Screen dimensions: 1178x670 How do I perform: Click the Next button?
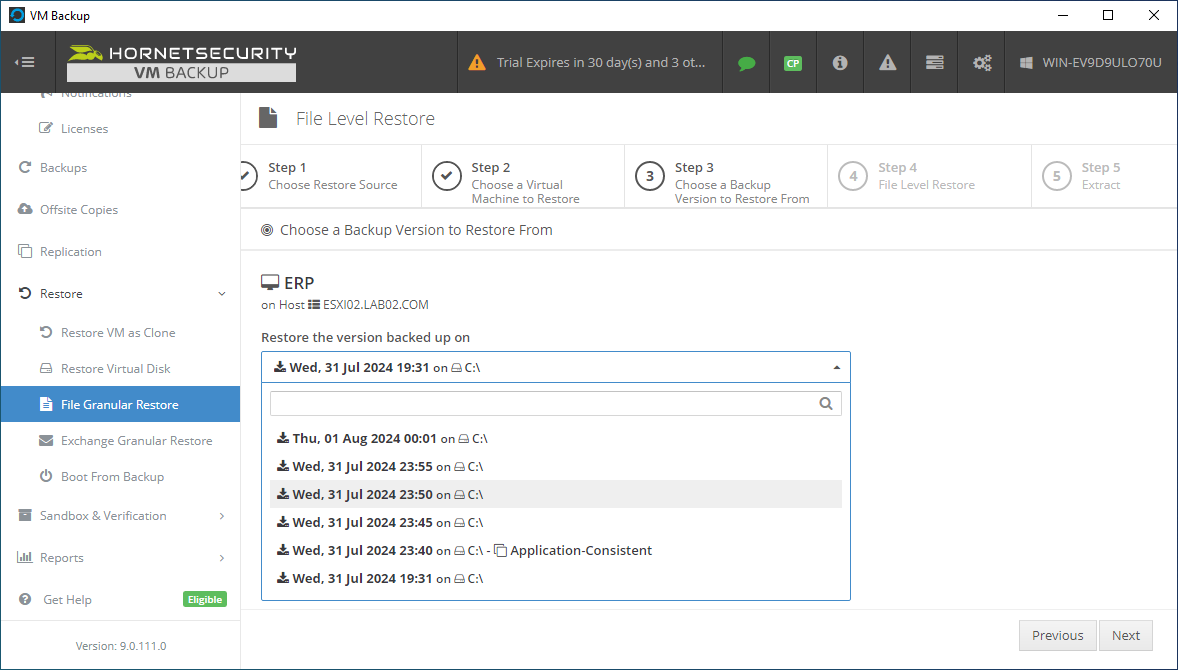(x=1125, y=635)
